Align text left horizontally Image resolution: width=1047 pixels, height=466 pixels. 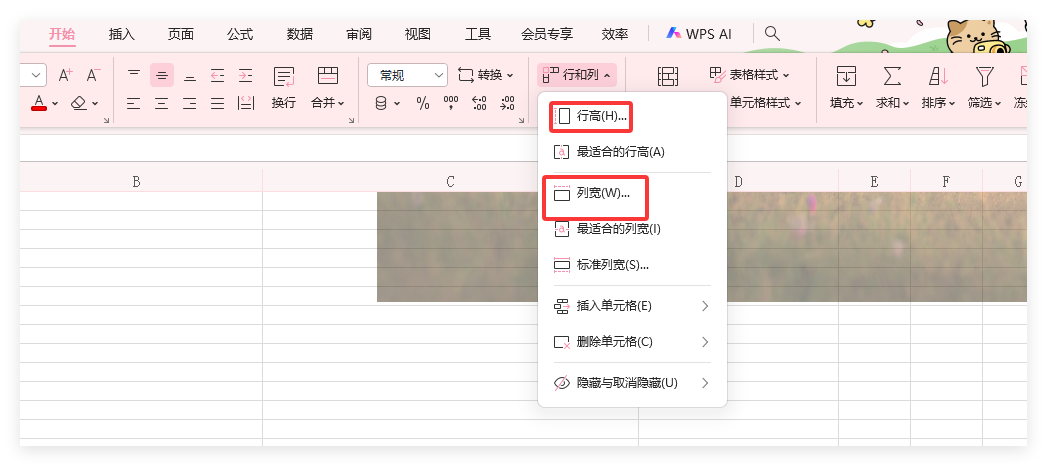(x=134, y=103)
